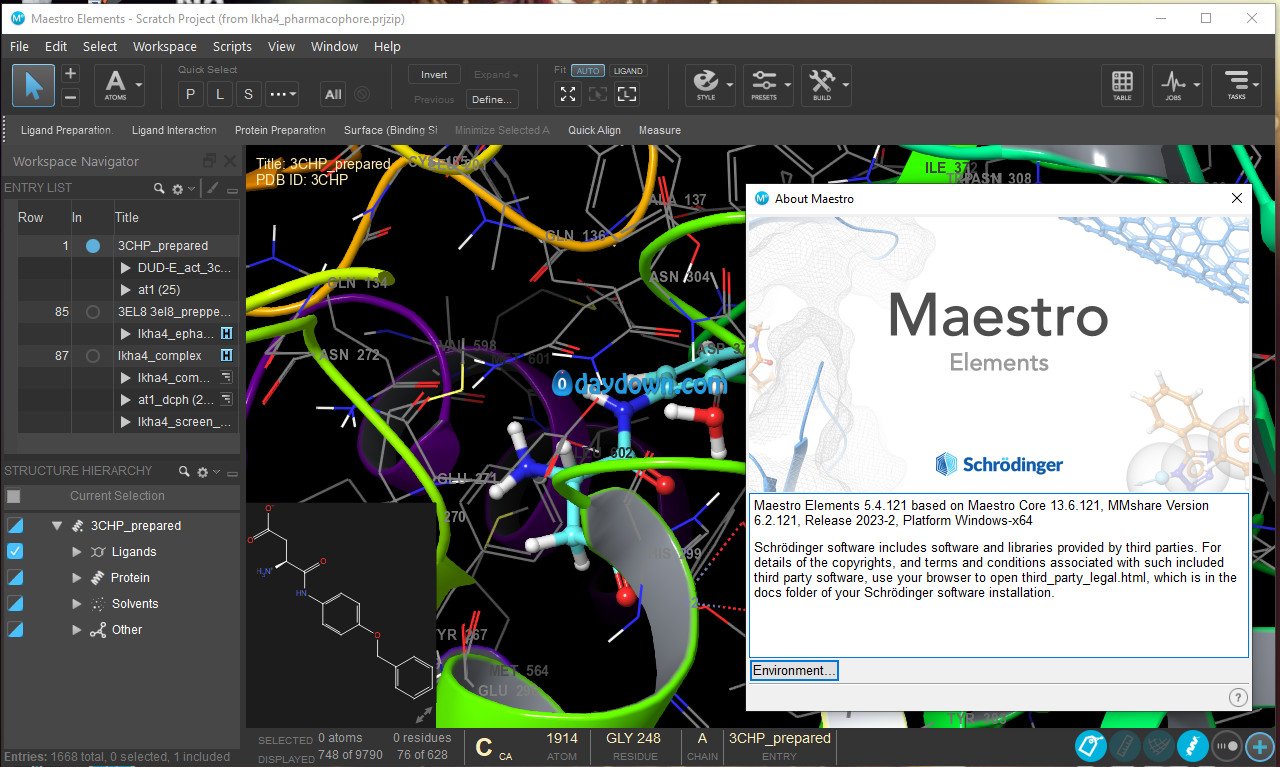Click the minus remove-from-selection button
The height and width of the screenshot is (767, 1280).
point(70,97)
